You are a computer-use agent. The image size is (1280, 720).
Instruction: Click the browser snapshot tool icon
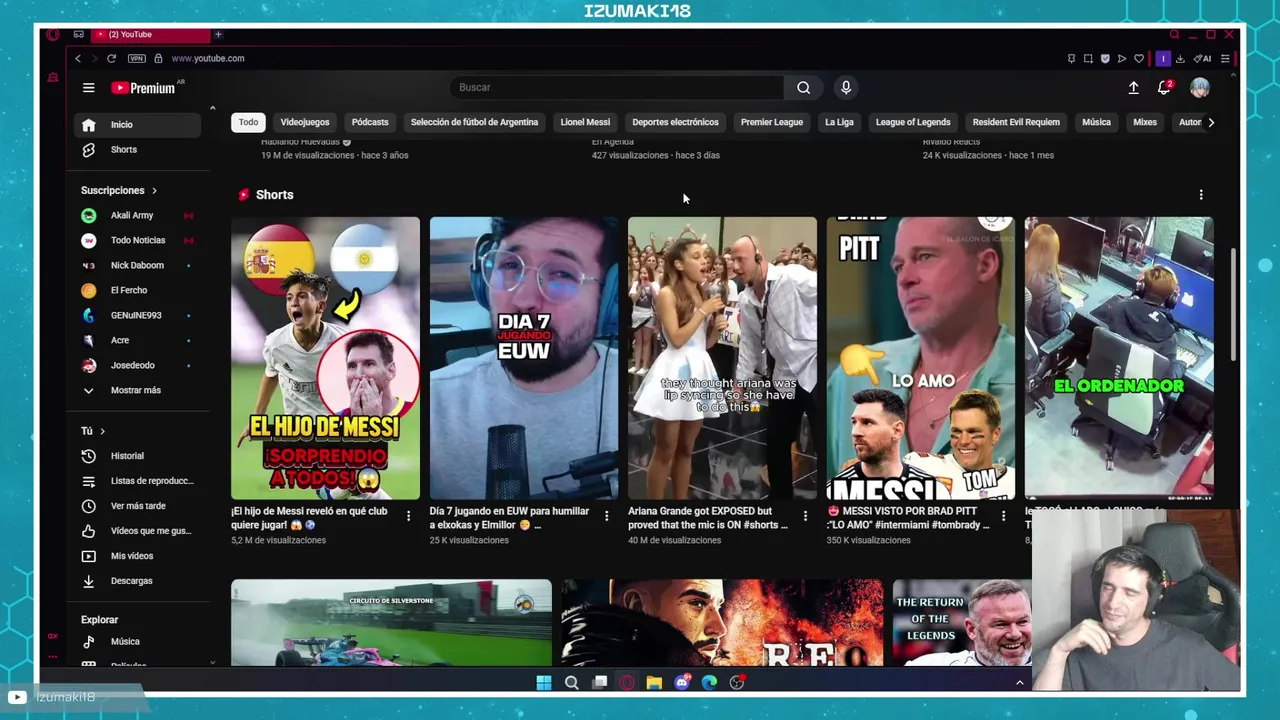click(1088, 59)
